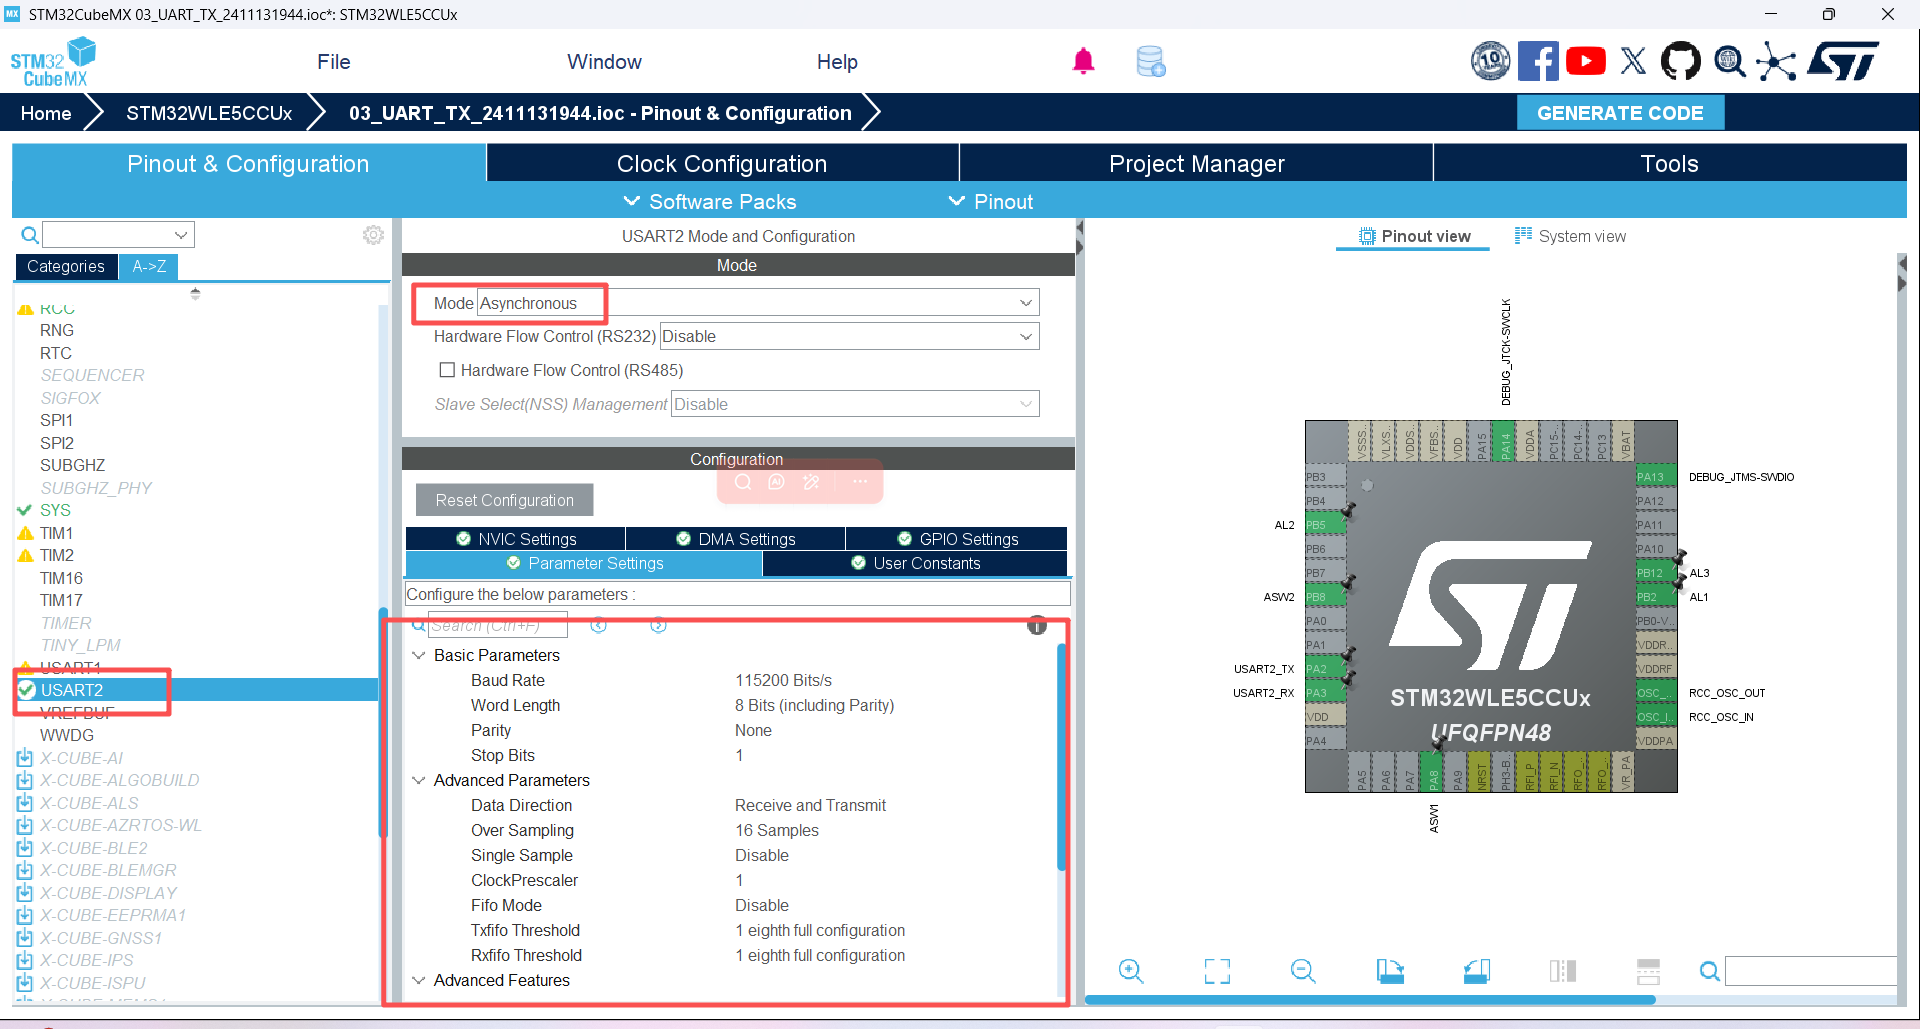Zoom out of the pinout view
The width and height of the screenshot is (1920, 1029).
1303,971
